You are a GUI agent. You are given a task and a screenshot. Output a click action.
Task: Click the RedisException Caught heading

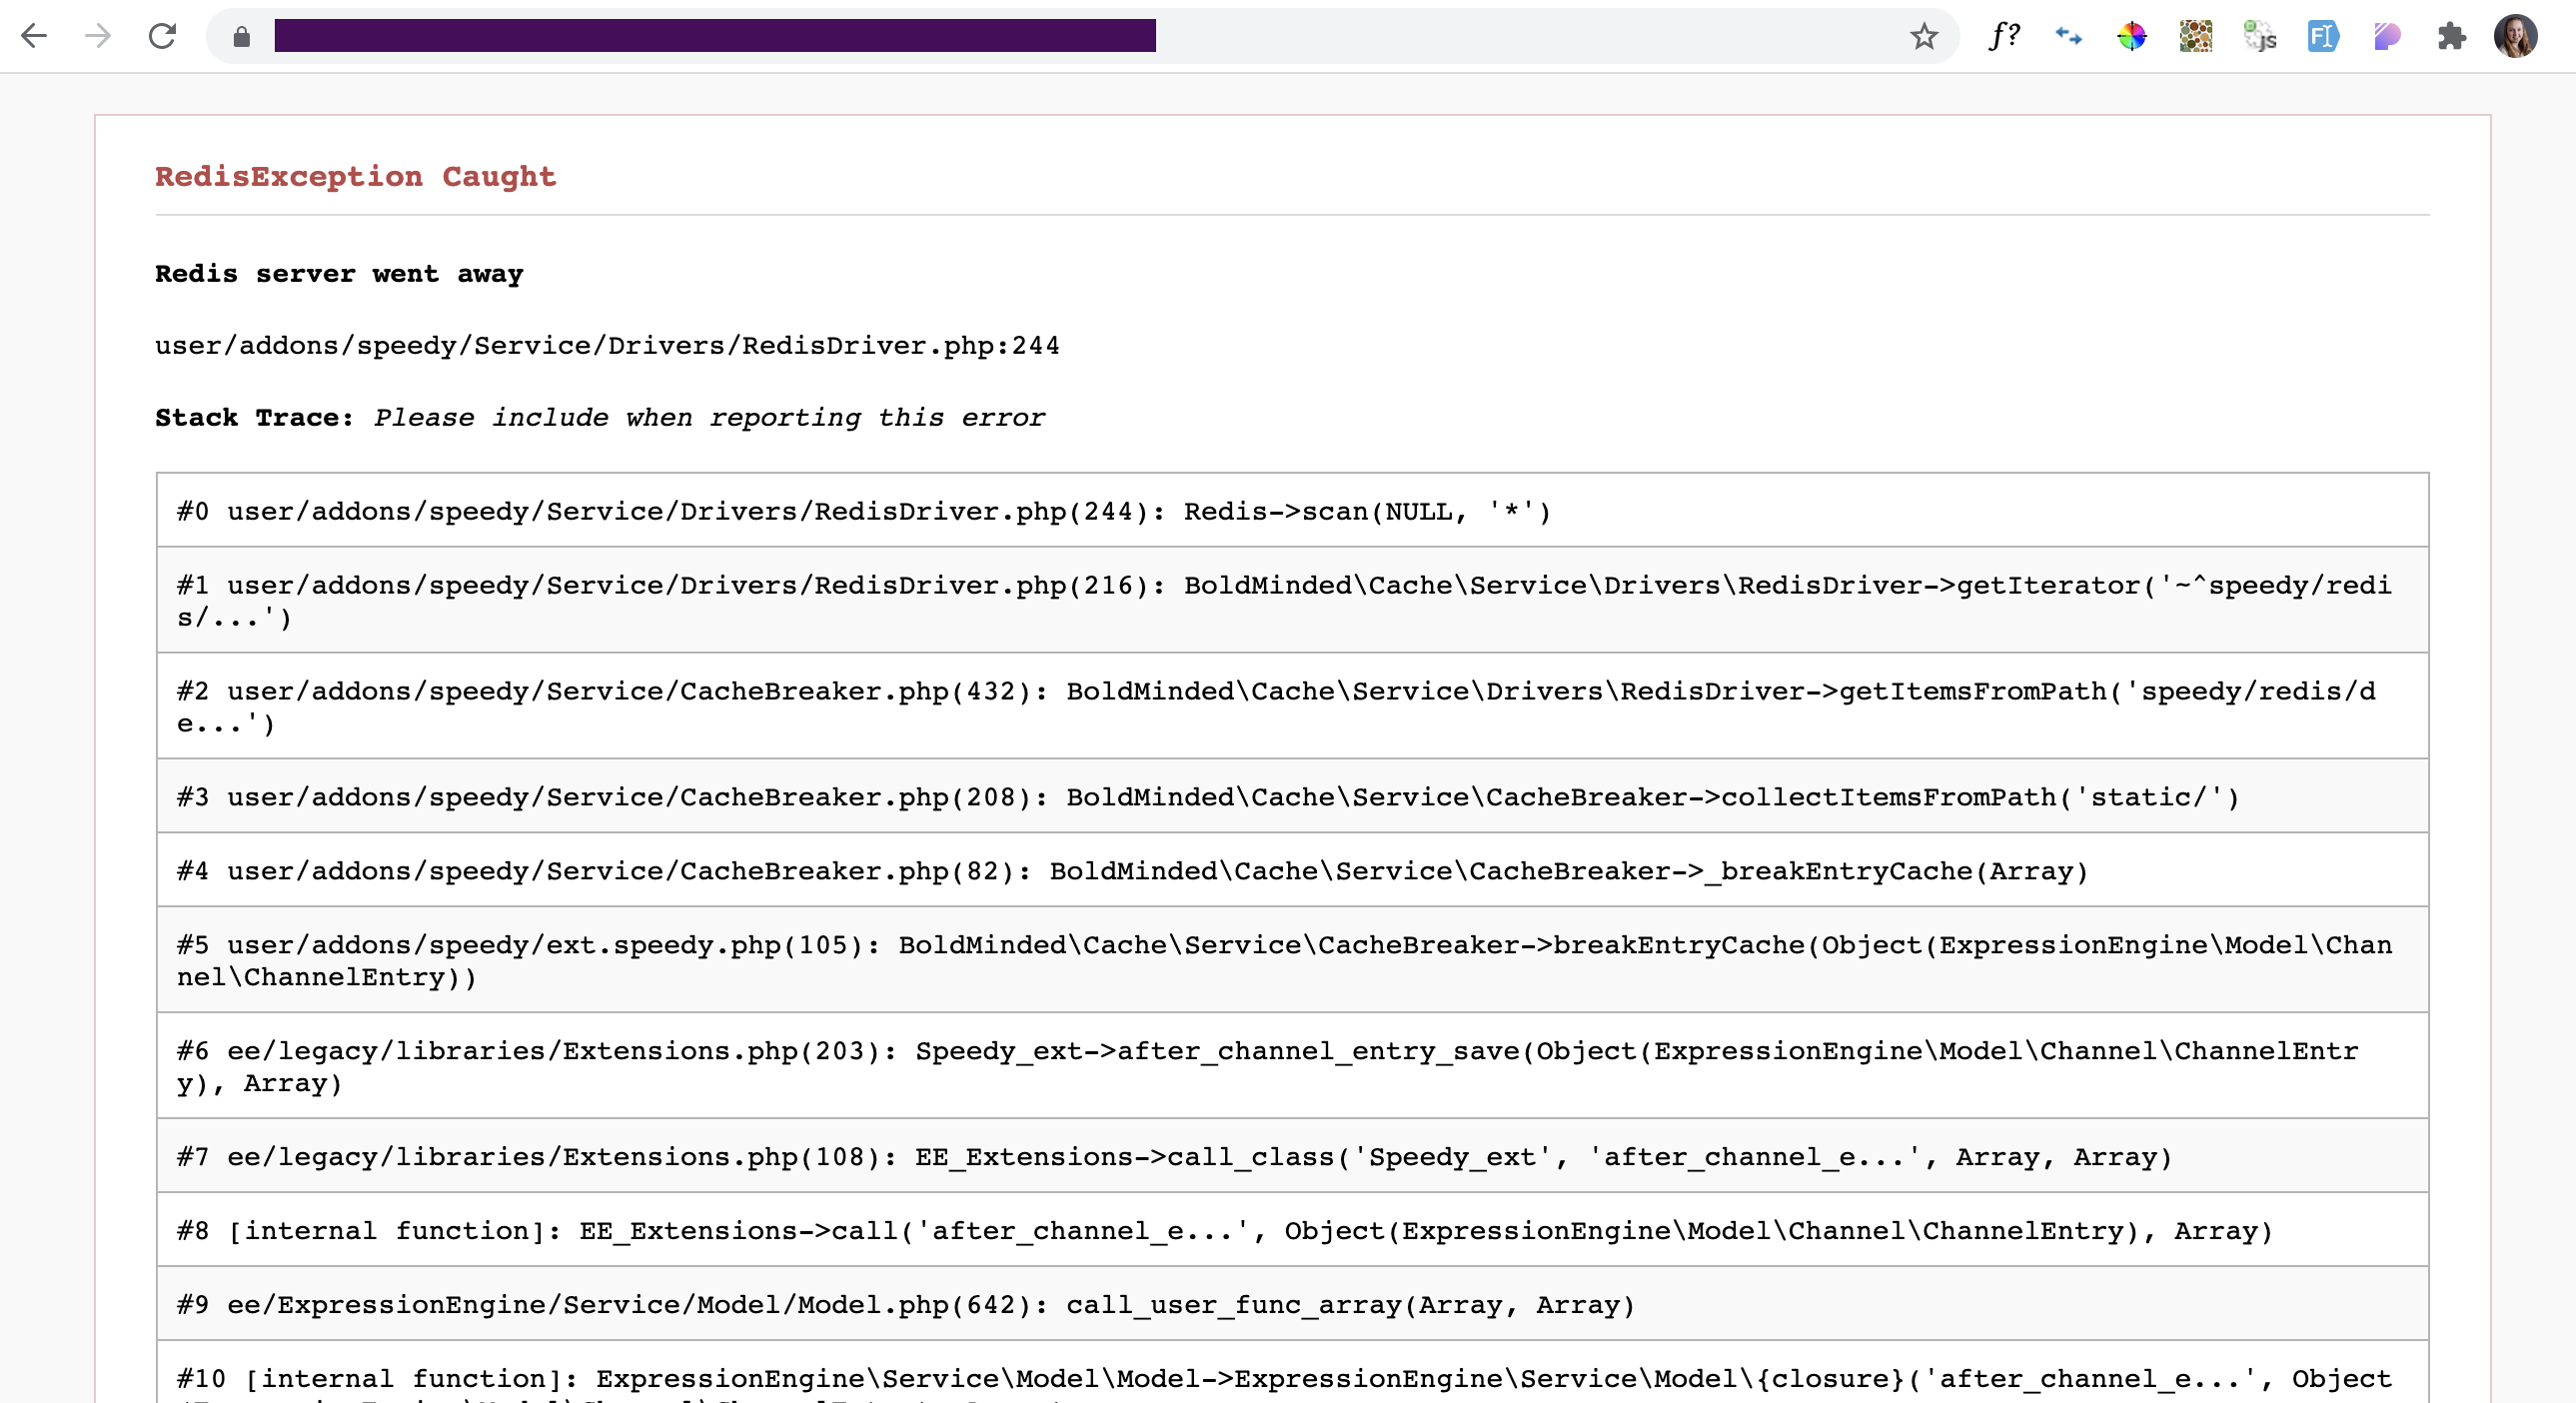[355, 176]
